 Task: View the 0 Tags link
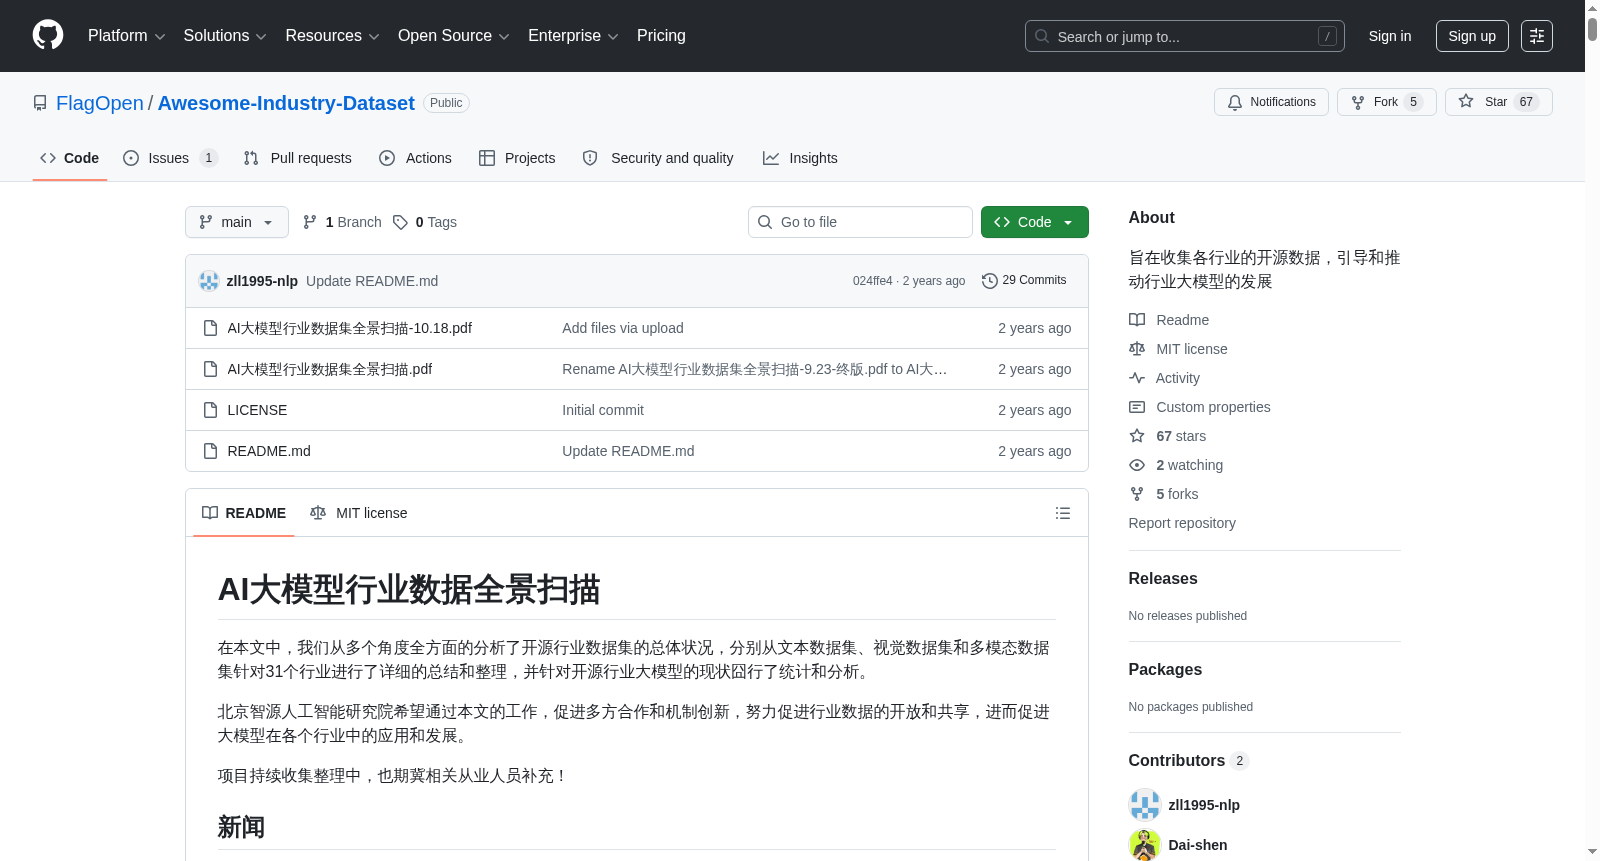(425, 222)
